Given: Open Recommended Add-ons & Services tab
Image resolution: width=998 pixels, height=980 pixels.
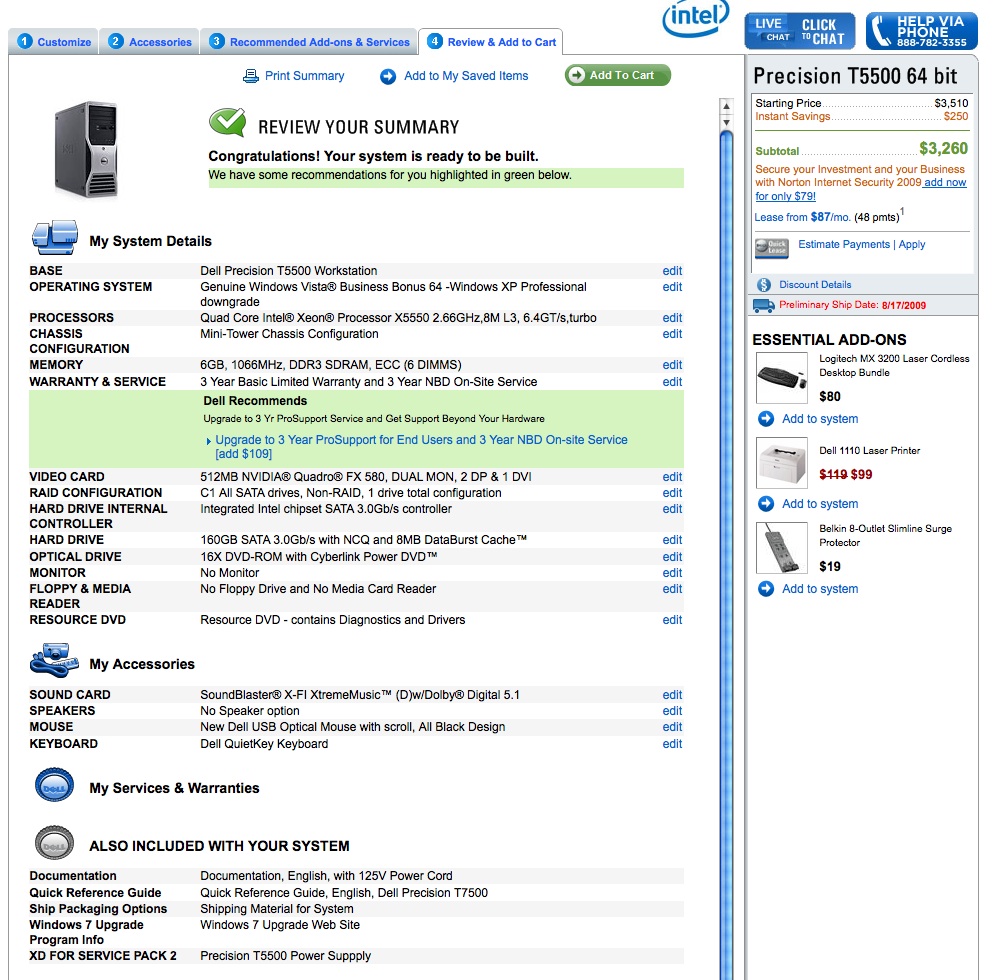Looking at the screenshot, I should click(309, 42).
